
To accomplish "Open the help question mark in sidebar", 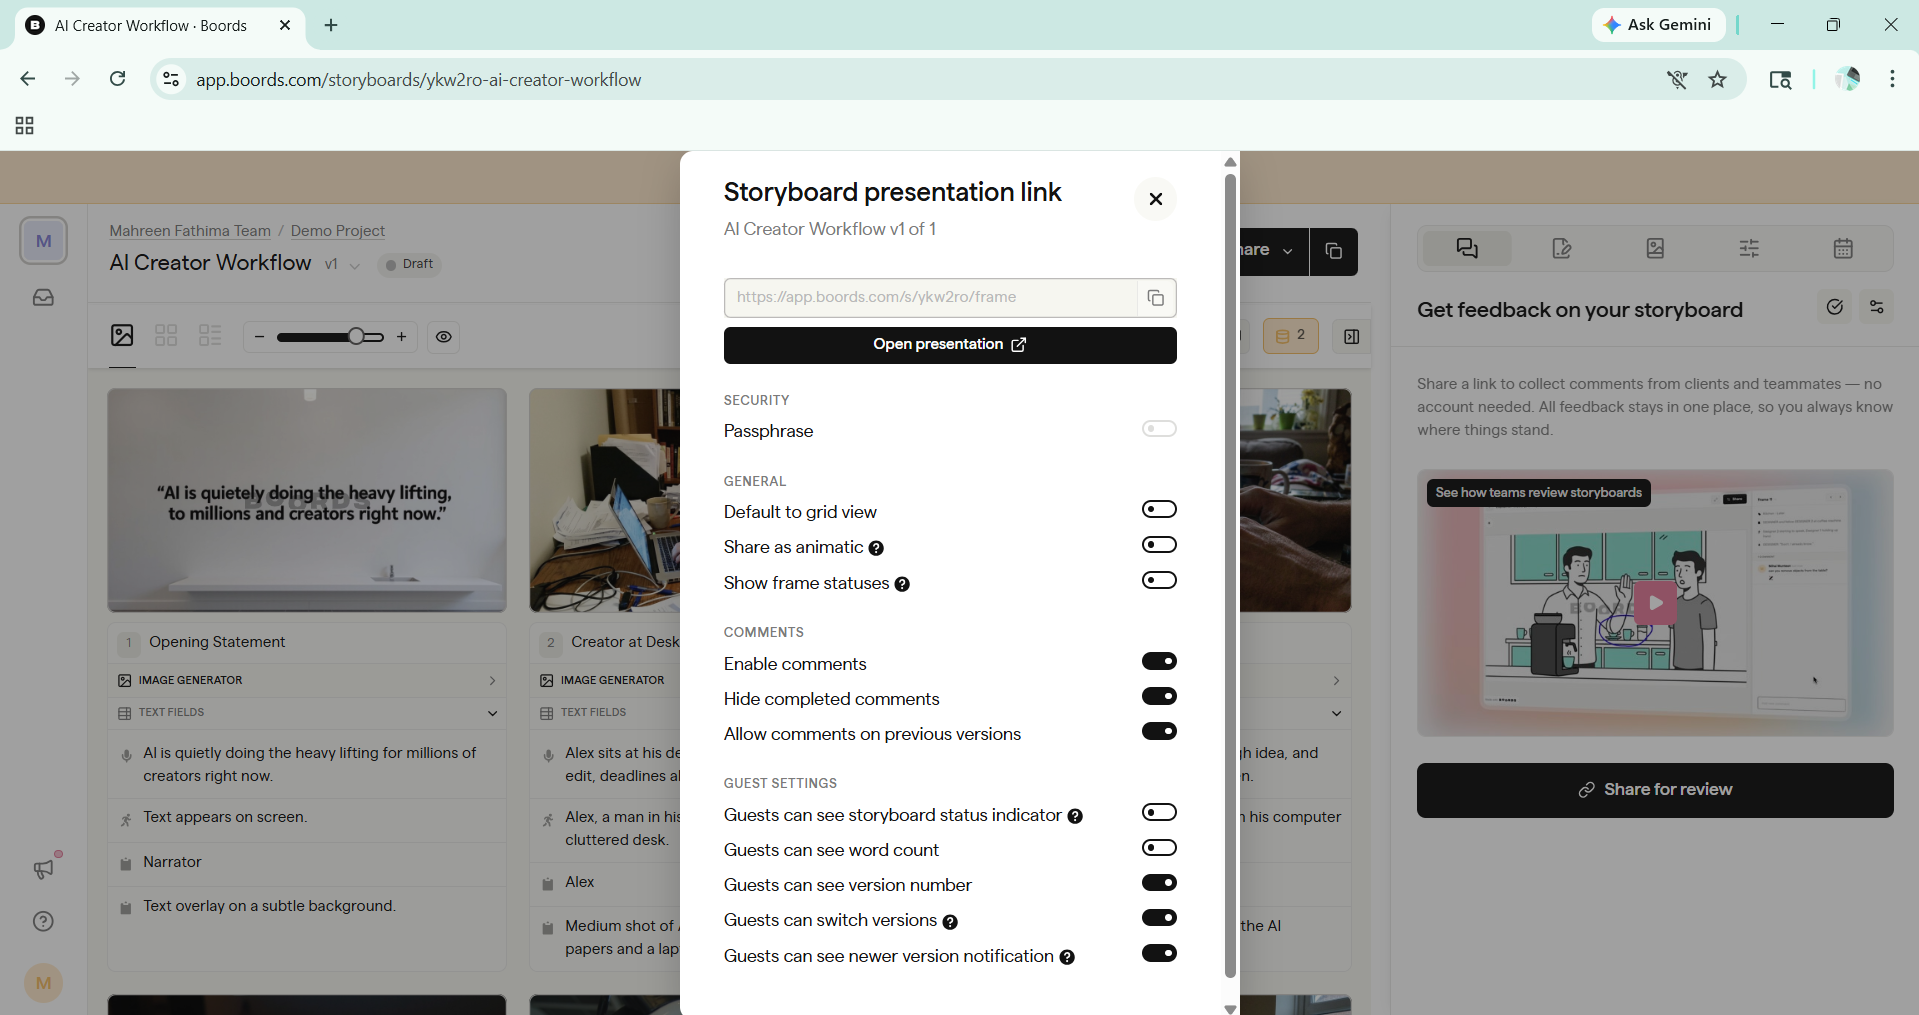I will click(x=43, y=921).
